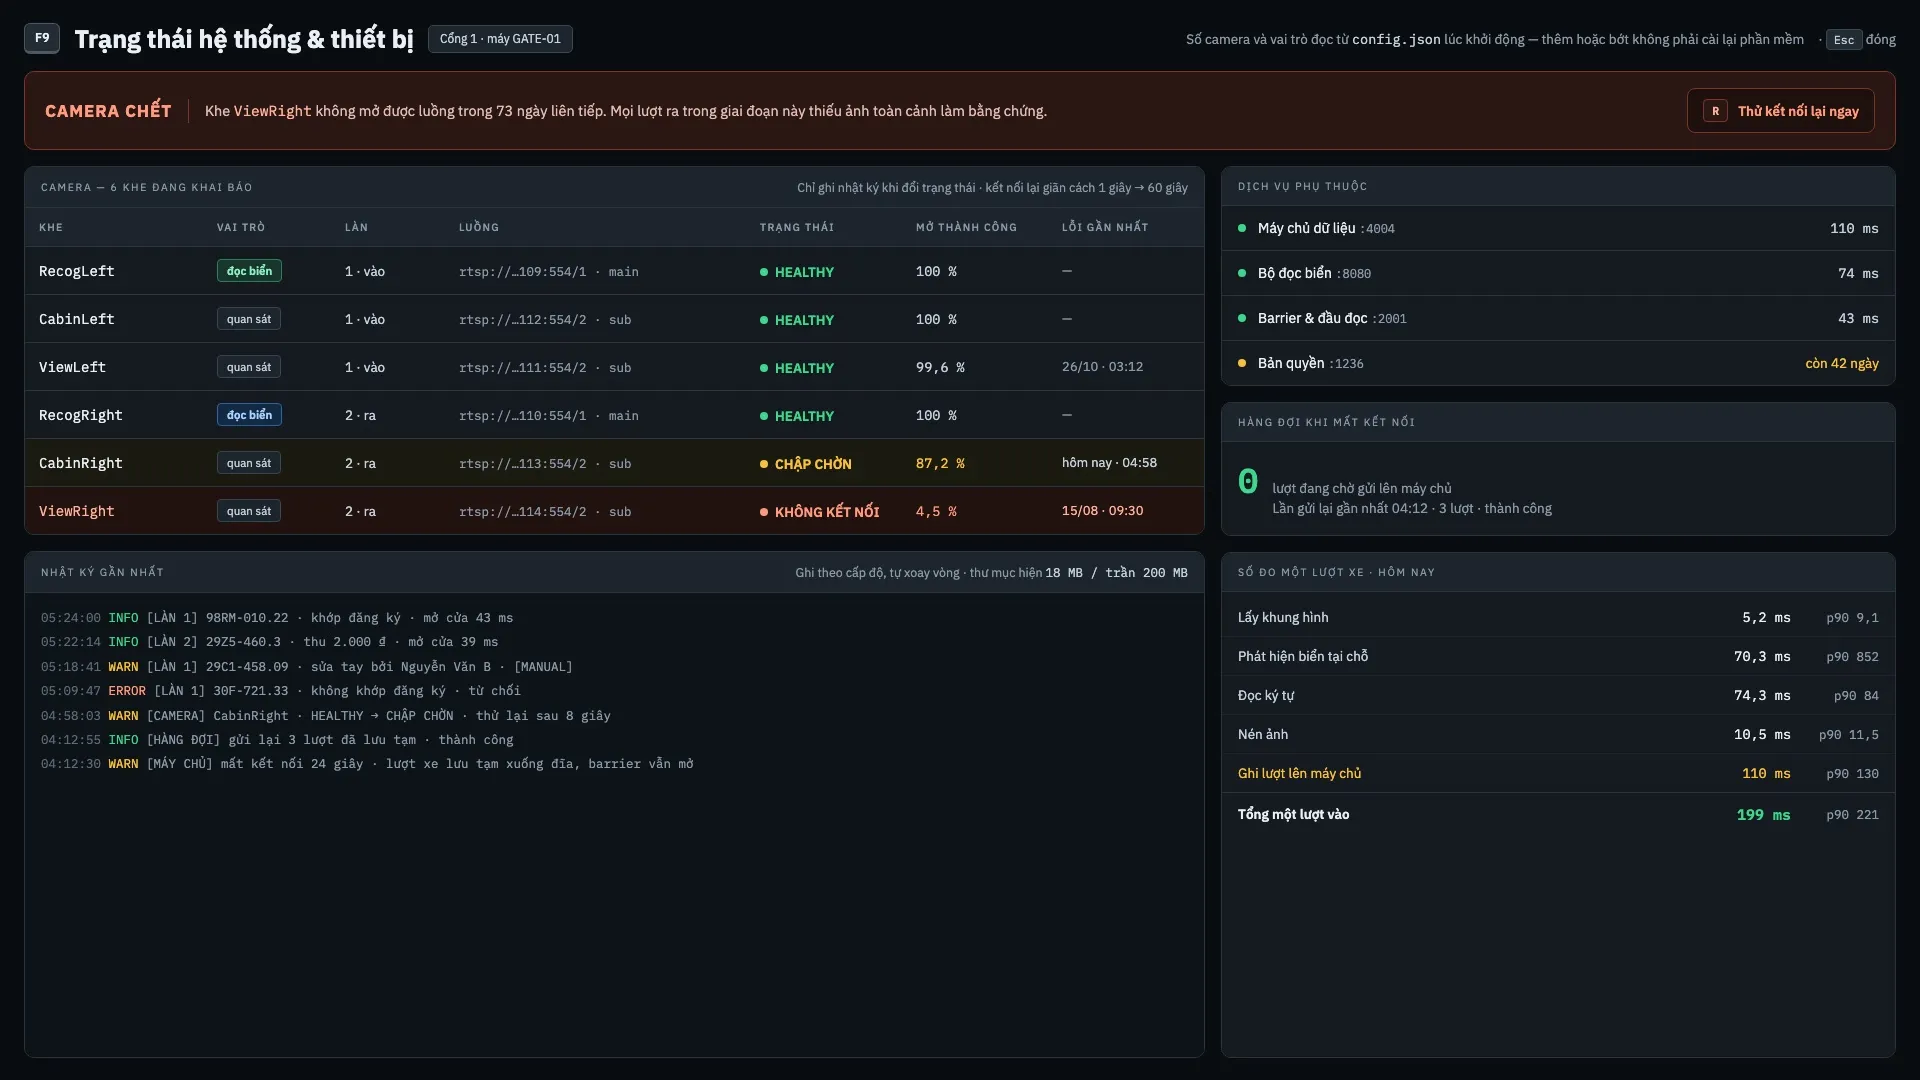Click the 'rtsp://…109:554/1 · main' stream text
The image size is (1920, 1080).
pyautogui.click(x=549, y=272)
